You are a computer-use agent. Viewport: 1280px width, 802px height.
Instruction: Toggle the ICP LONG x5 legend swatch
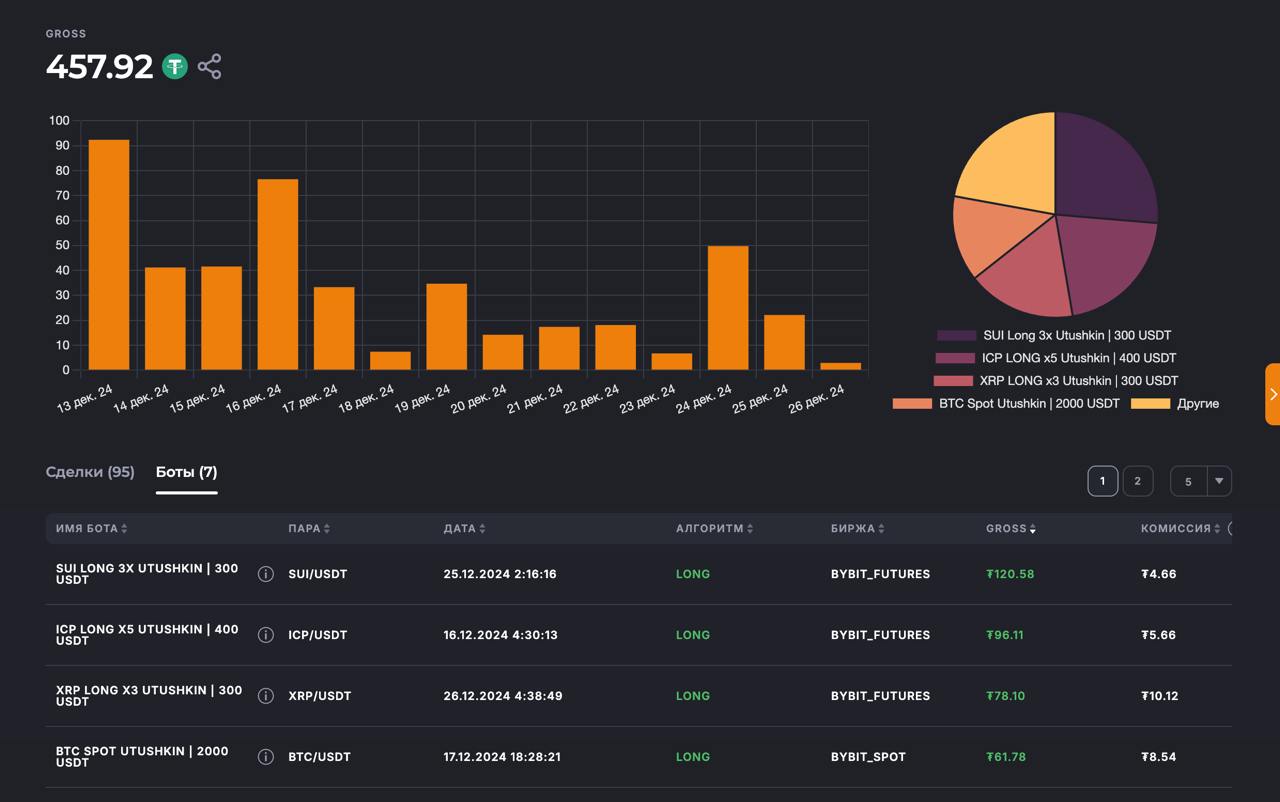(955, 358)
